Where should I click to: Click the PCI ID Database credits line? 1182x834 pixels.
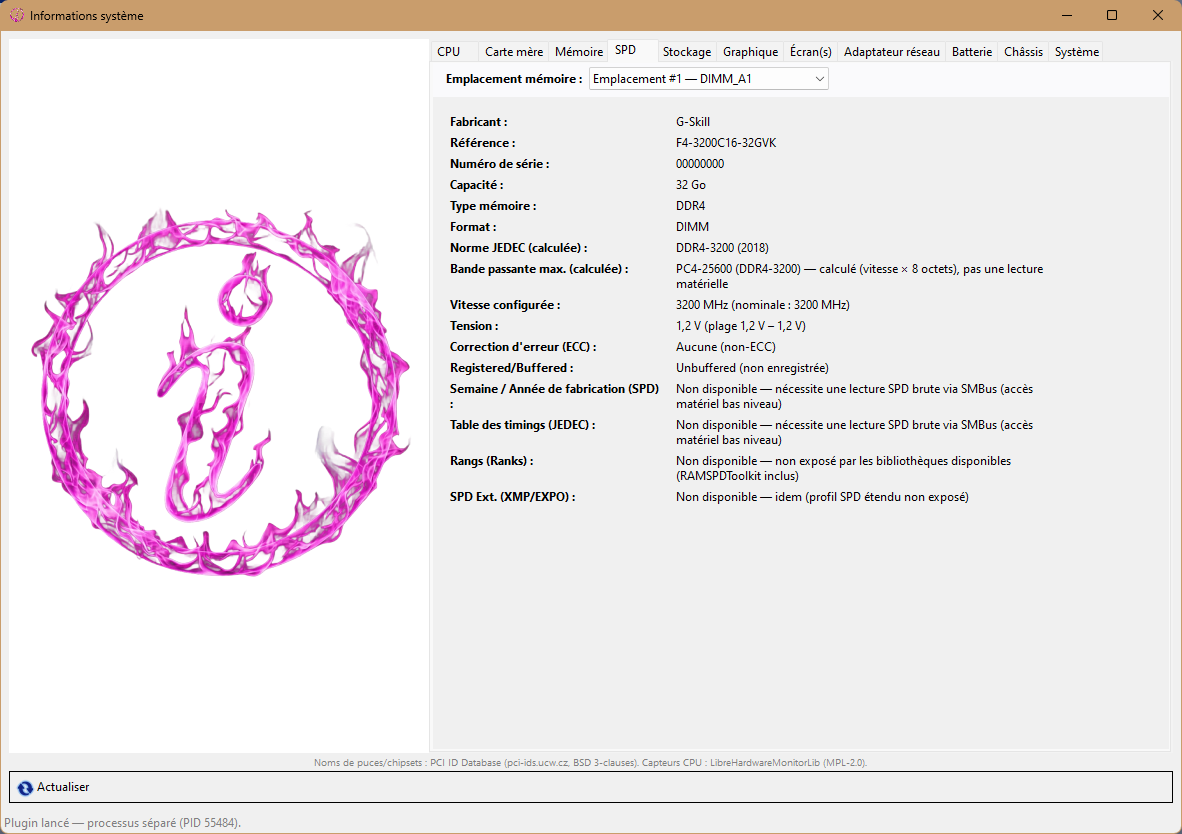590,762
